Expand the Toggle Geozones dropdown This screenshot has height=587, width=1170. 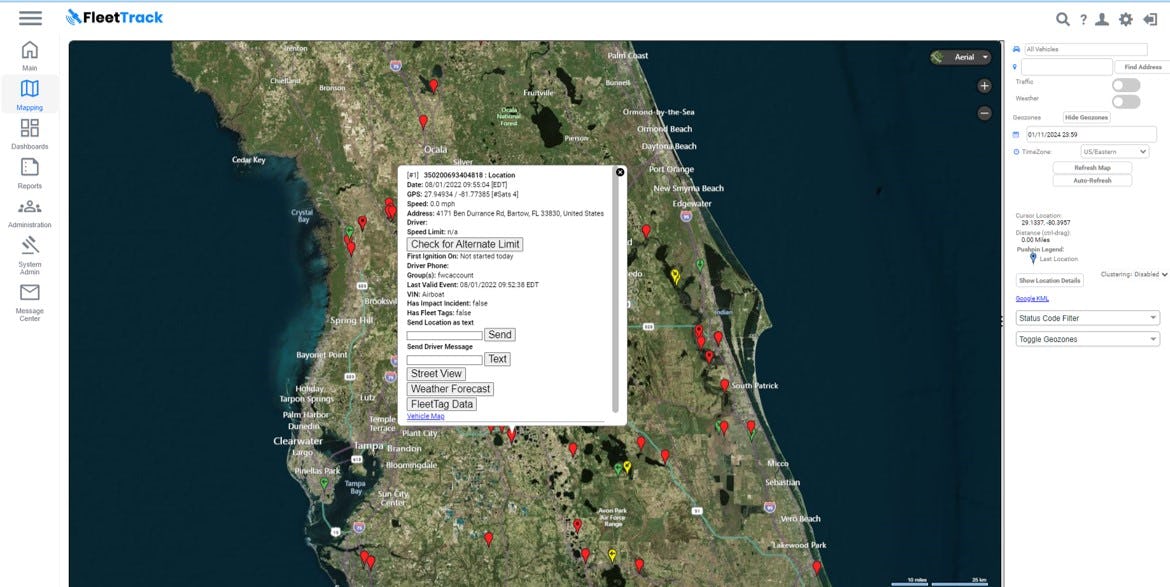pyautogui.click(x=1087, y=339)
